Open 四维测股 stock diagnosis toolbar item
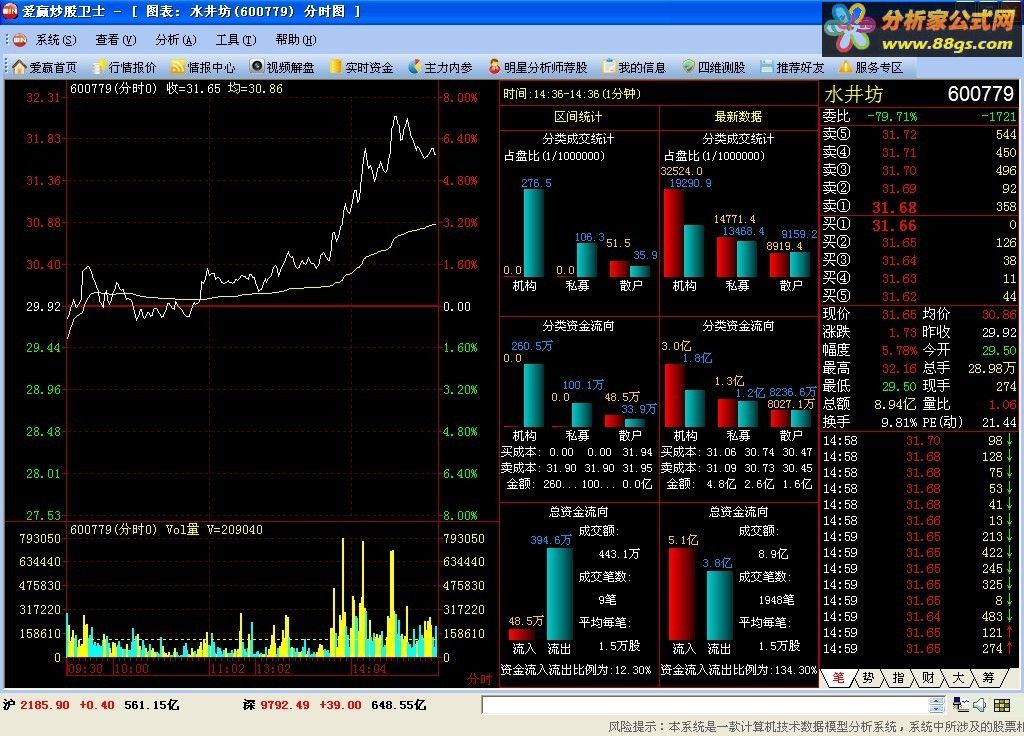This screenshot has width=1024, height=736. pyautogui.click(x=713, y=67)
